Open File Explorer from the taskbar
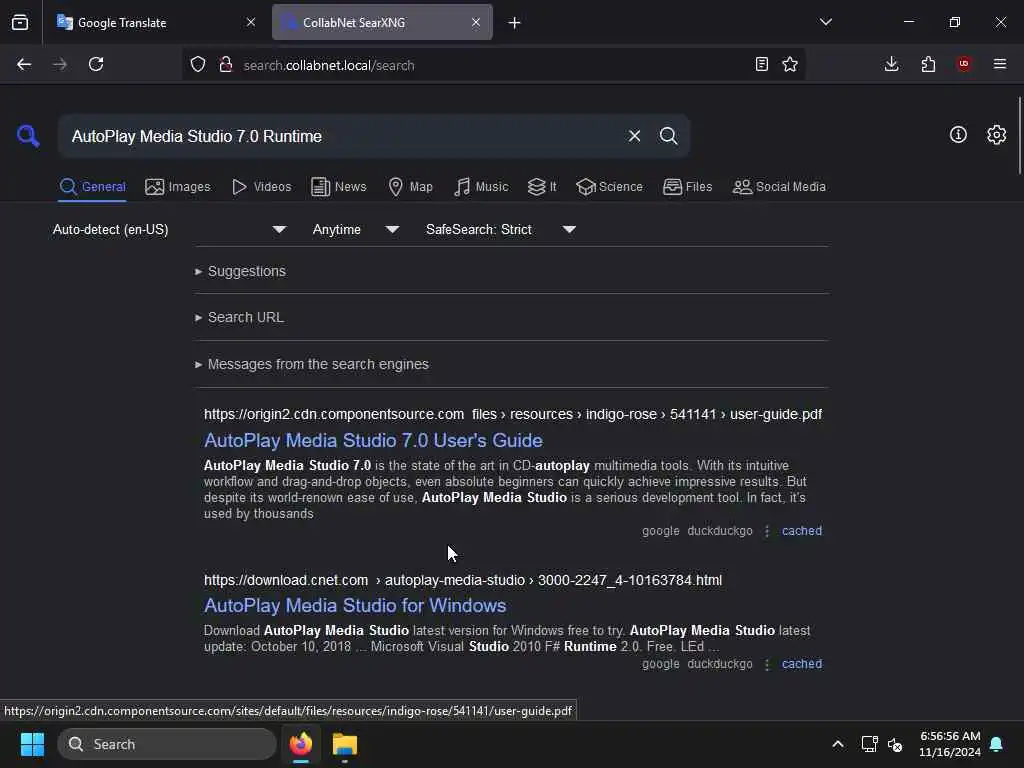 345,744
